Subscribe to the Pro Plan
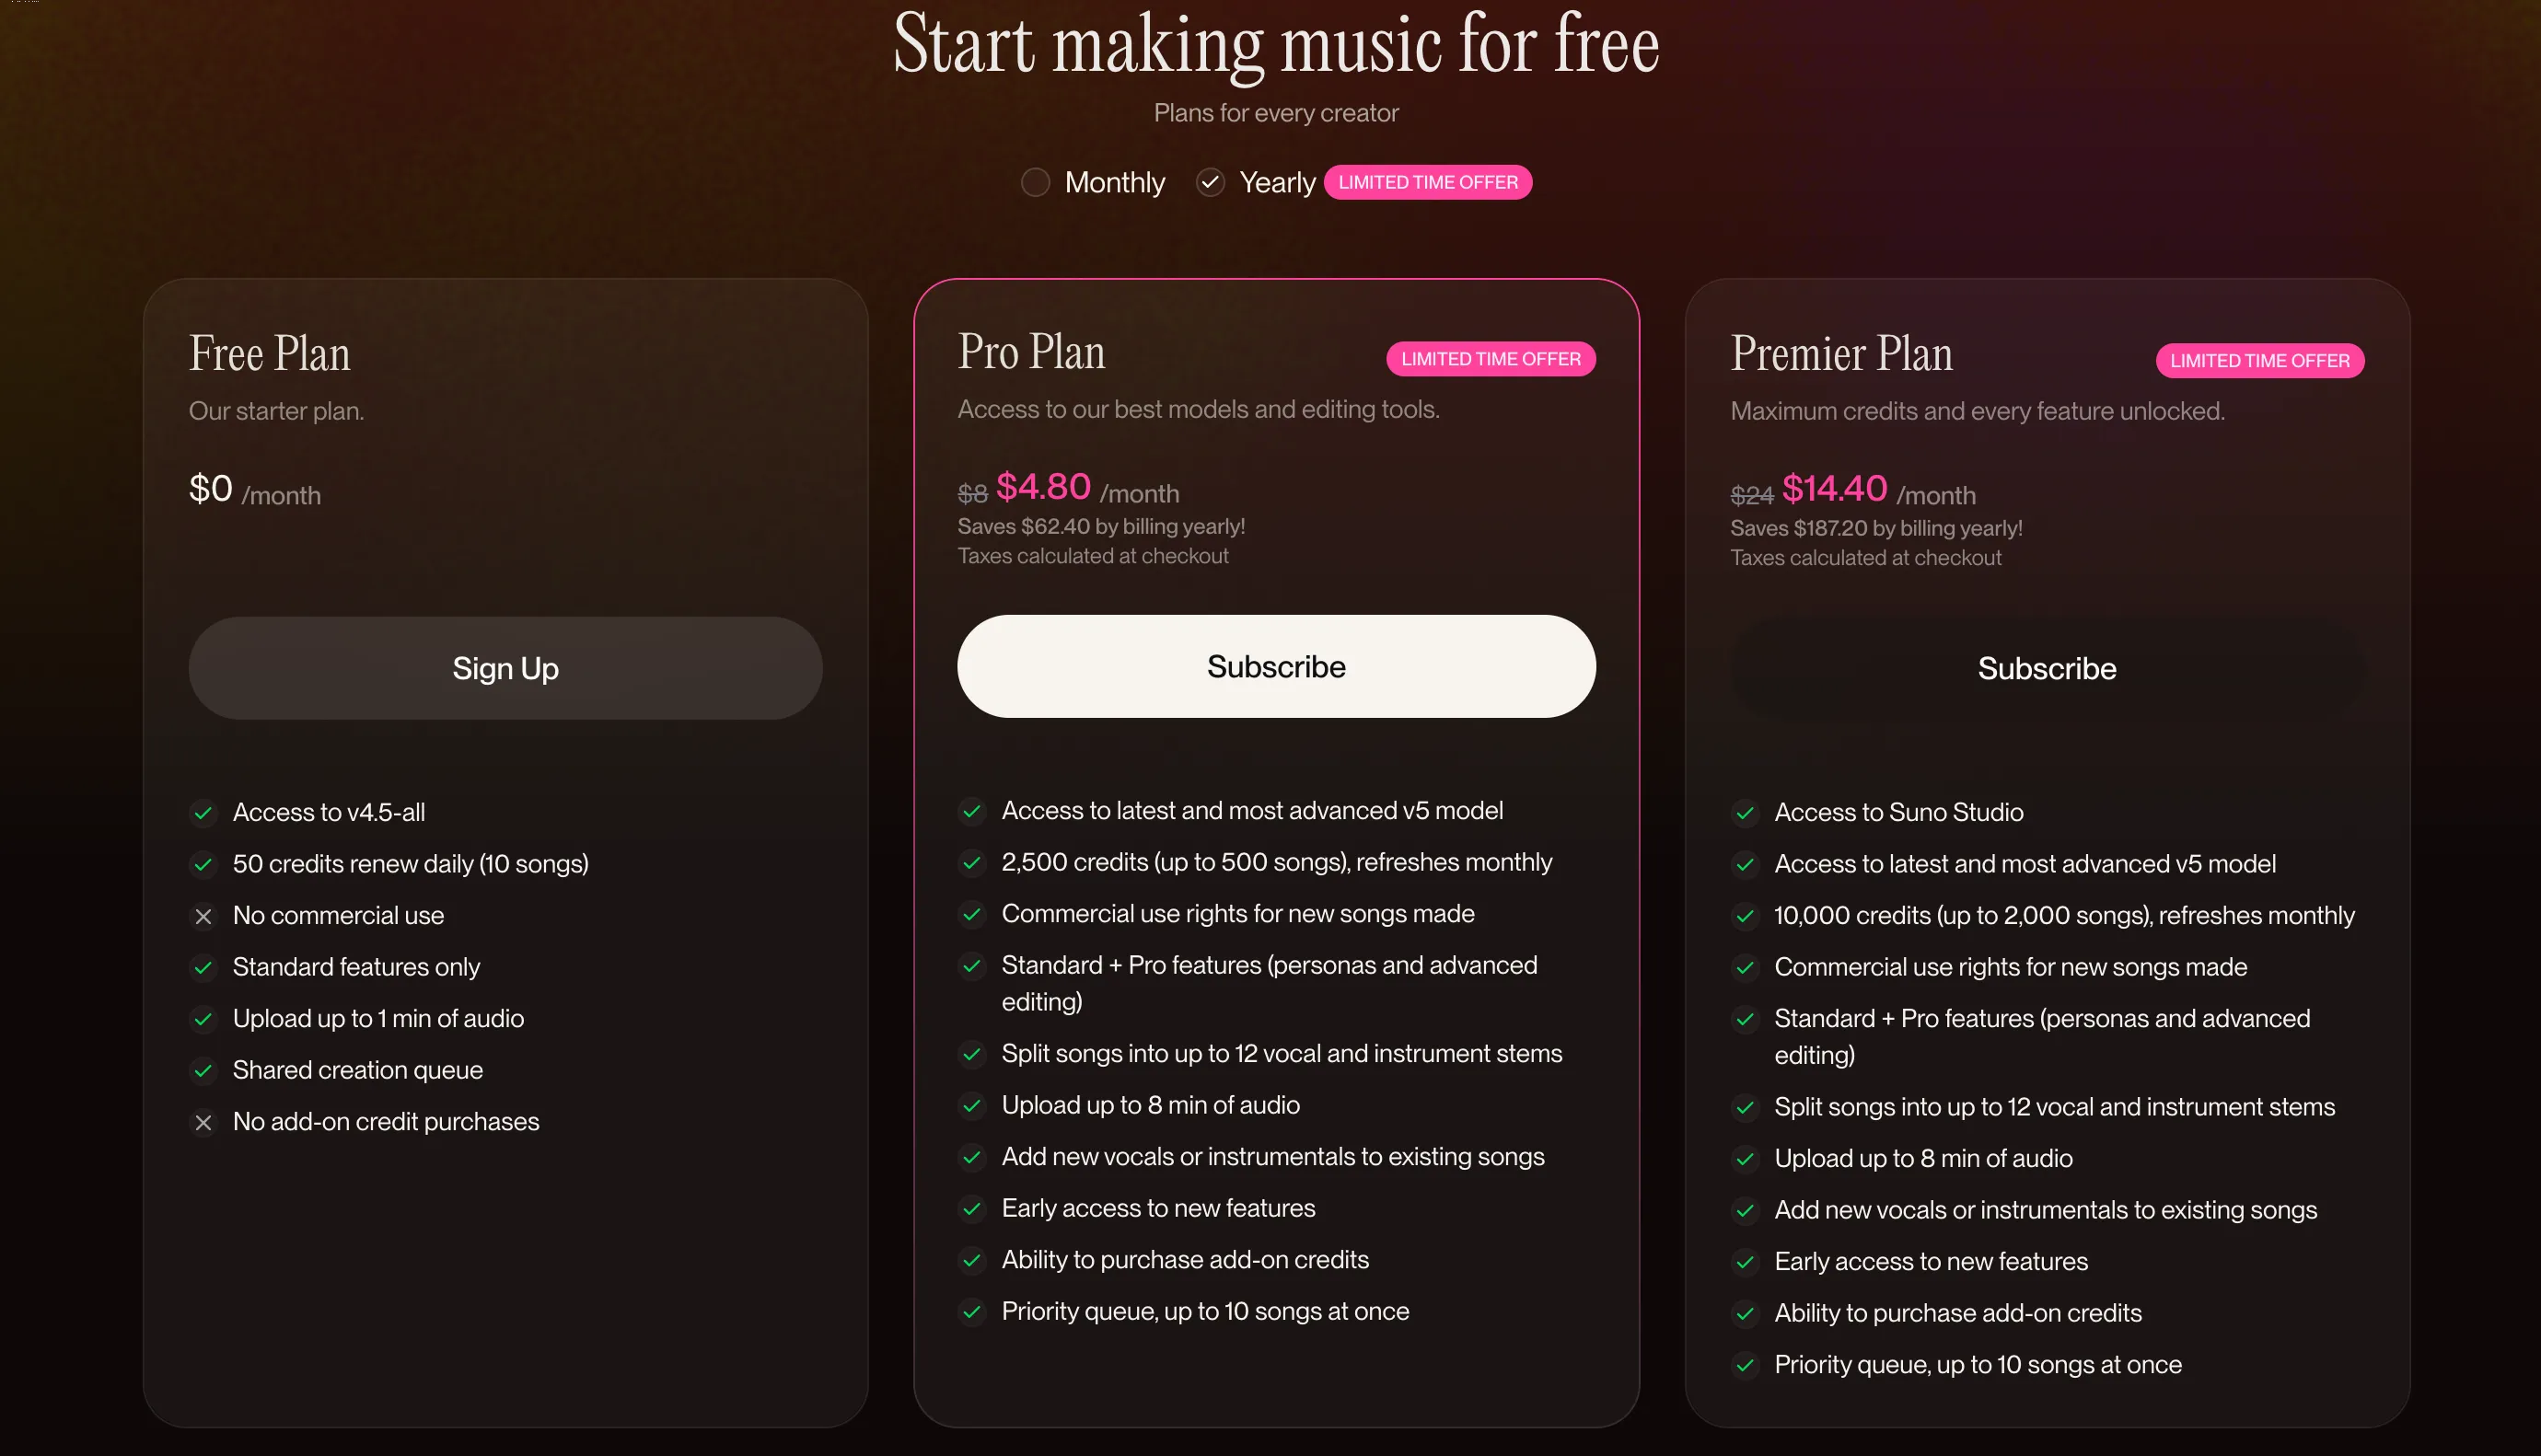 (1275, 666)
